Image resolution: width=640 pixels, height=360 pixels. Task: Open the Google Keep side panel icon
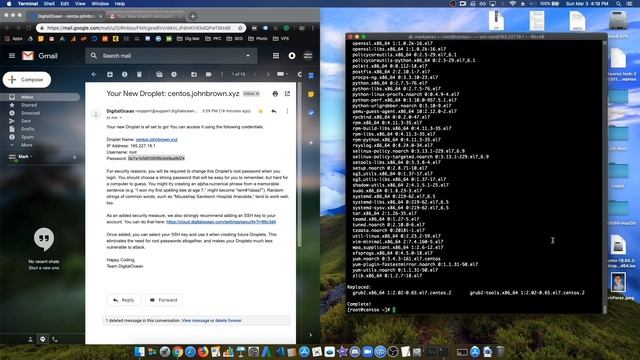311,94
